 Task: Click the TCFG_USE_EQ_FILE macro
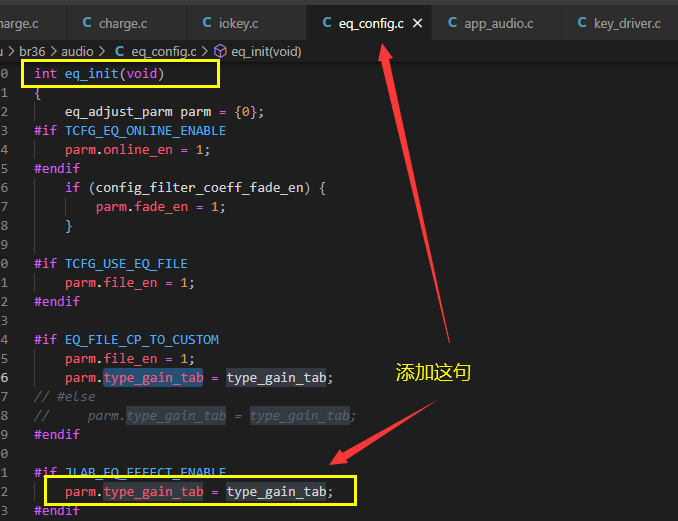click(126, 264)
